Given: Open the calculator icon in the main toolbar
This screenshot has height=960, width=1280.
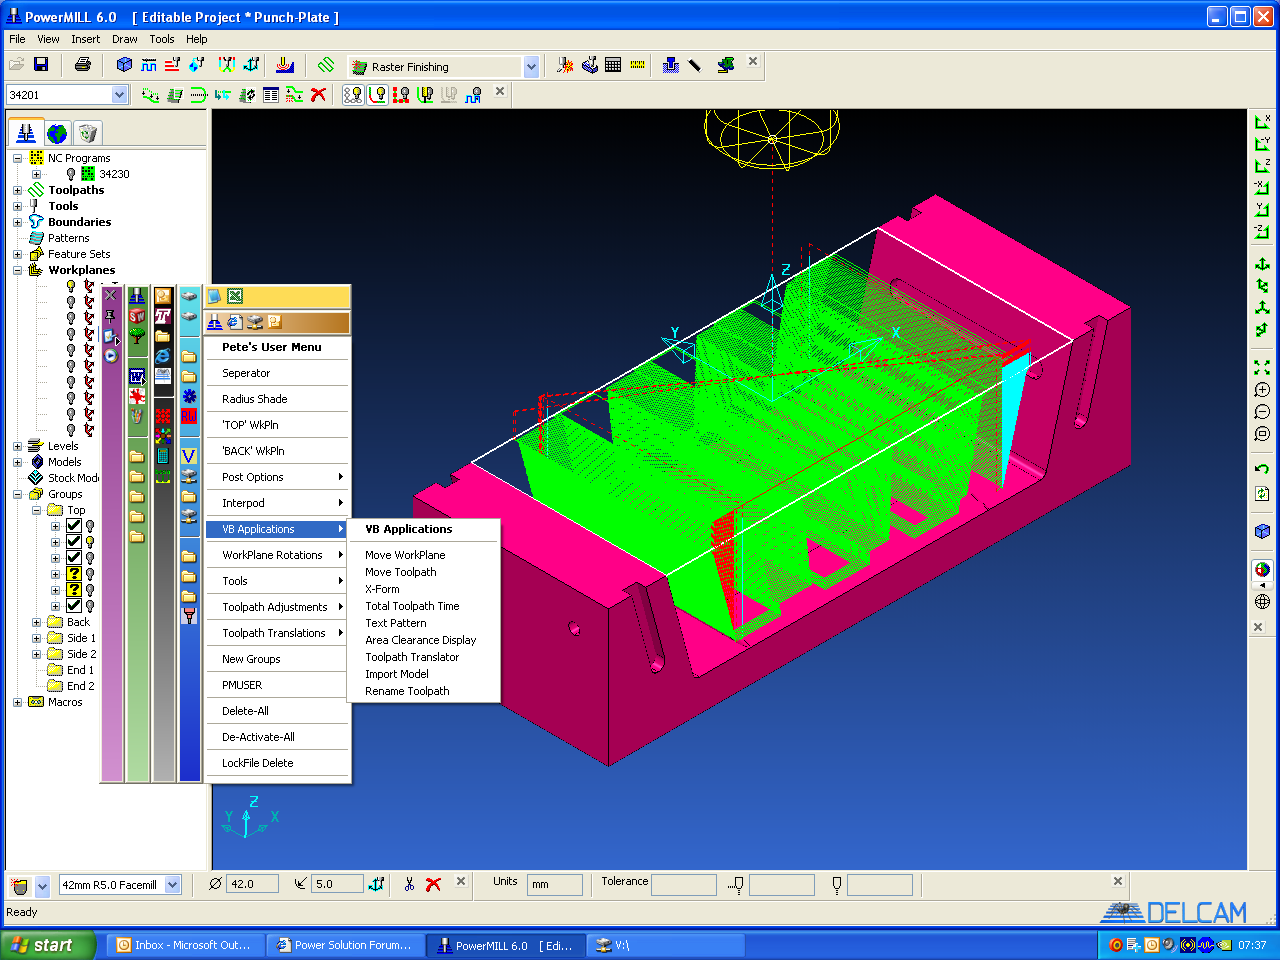Looking at the screenshot, I should point(613,65).
